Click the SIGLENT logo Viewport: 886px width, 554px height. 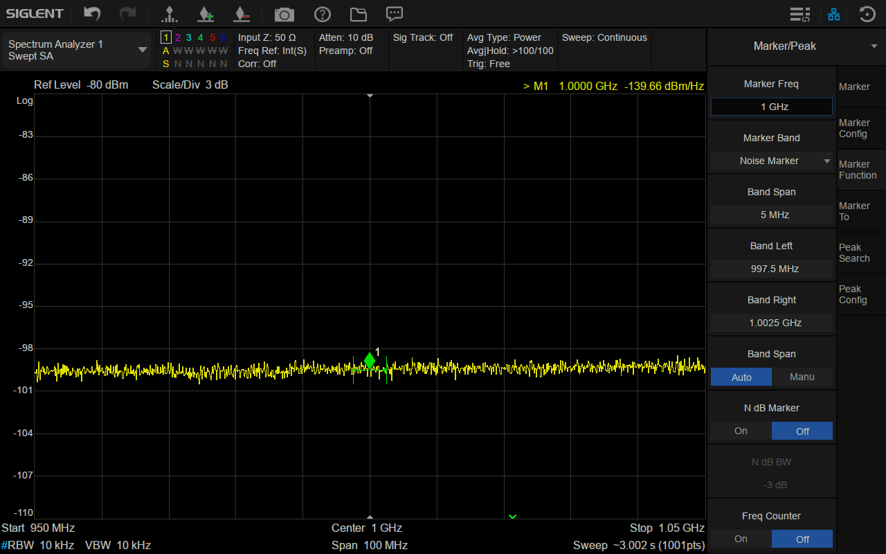34,14
